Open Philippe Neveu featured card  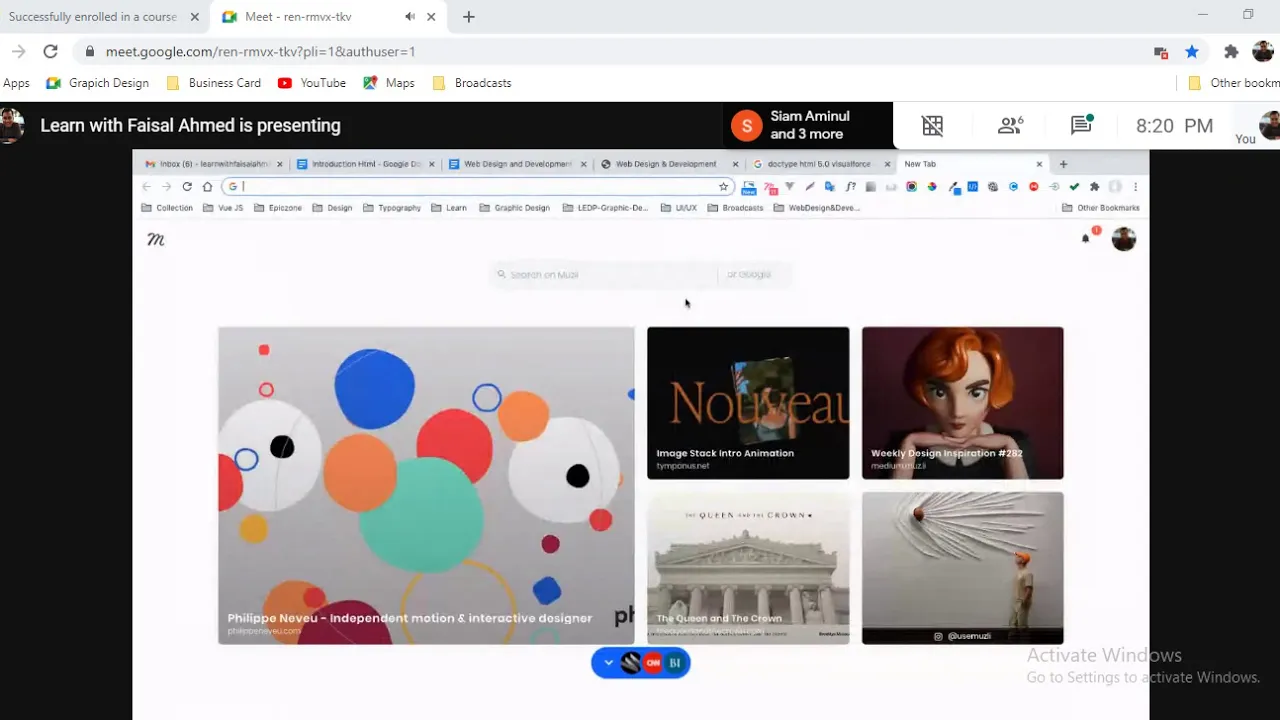426,485
